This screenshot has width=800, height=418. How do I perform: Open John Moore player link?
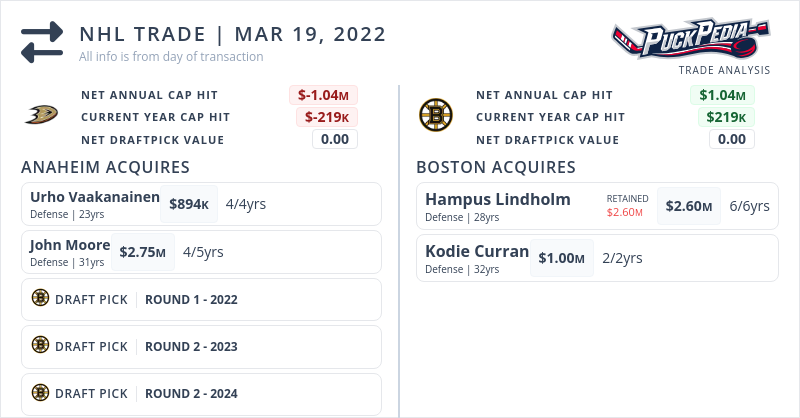(x=71, y=244)
